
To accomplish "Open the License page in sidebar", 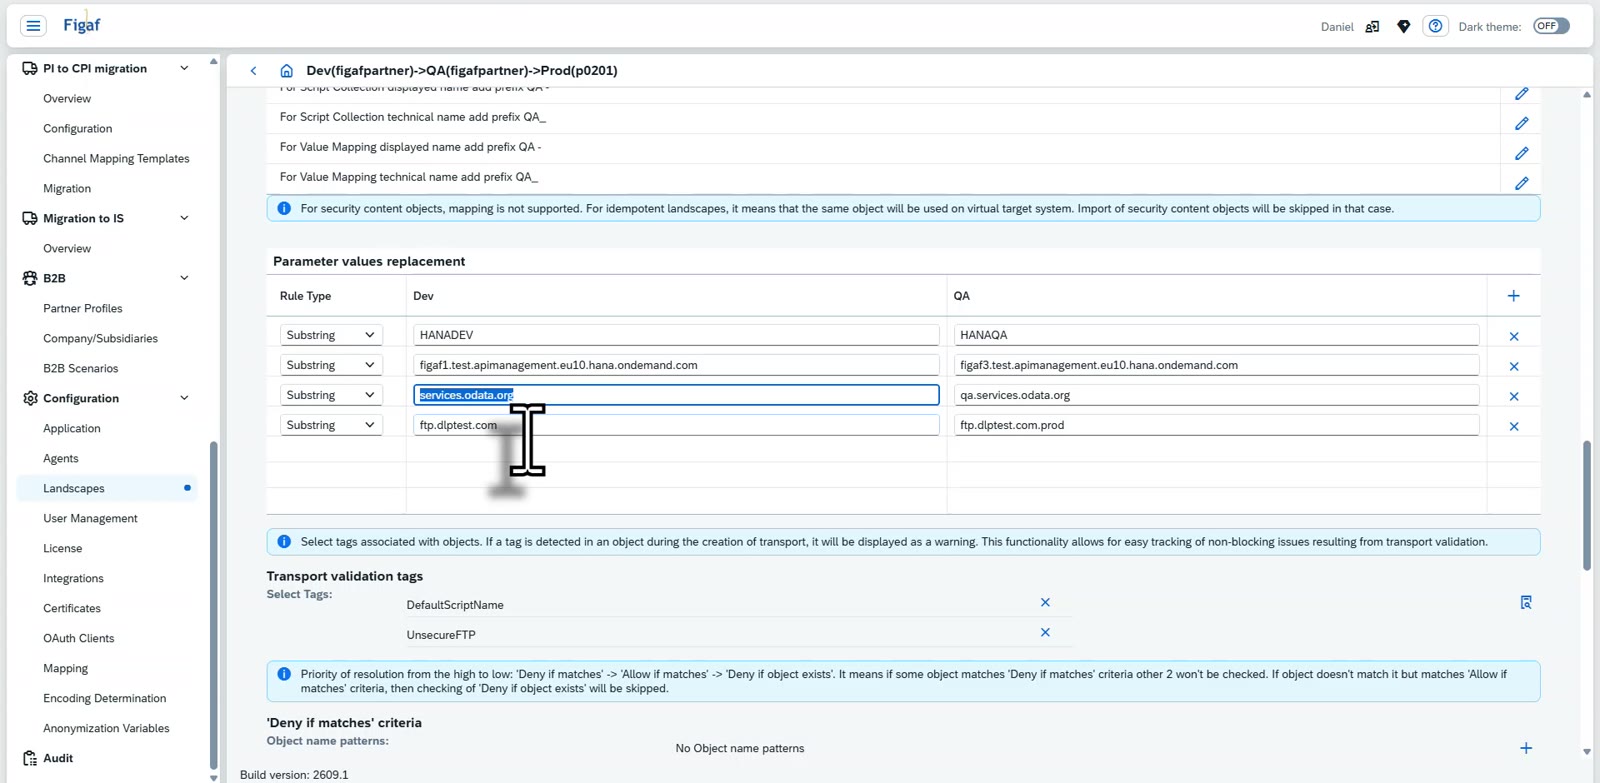I will tap(63, 549).
